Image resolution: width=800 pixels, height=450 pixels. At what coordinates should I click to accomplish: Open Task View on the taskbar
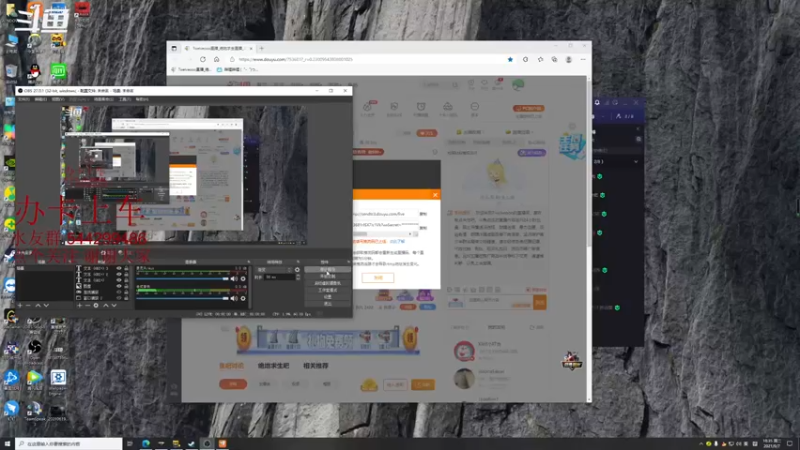(x=130, y=444)
